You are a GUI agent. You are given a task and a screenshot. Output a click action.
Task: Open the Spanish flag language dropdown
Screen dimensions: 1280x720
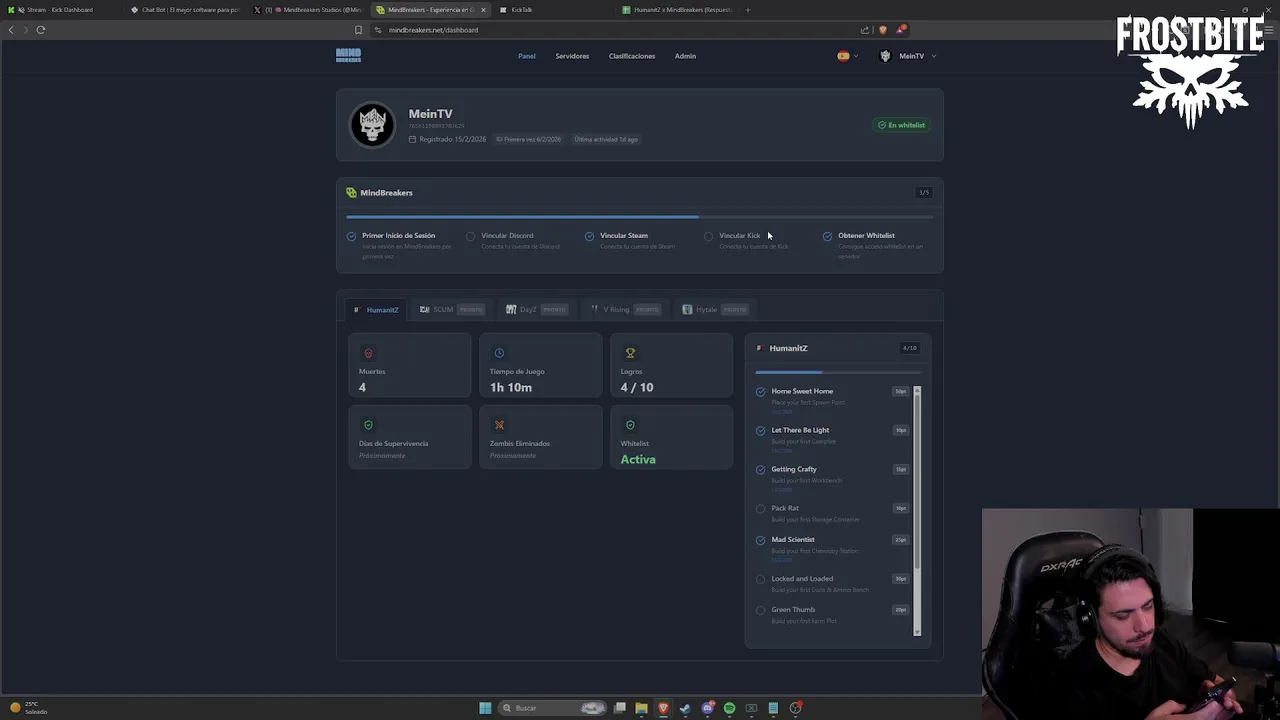point(847,56)
